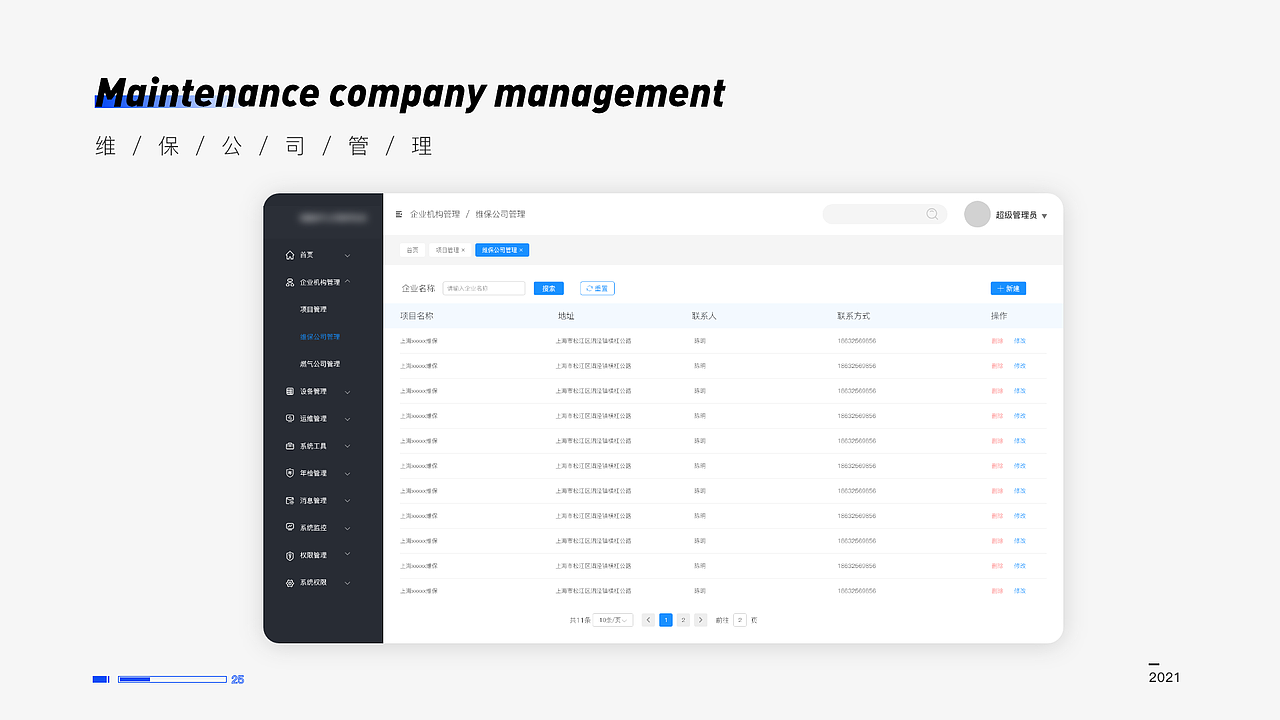Close the 项目管理 tab with its x

tap(463, 250)
